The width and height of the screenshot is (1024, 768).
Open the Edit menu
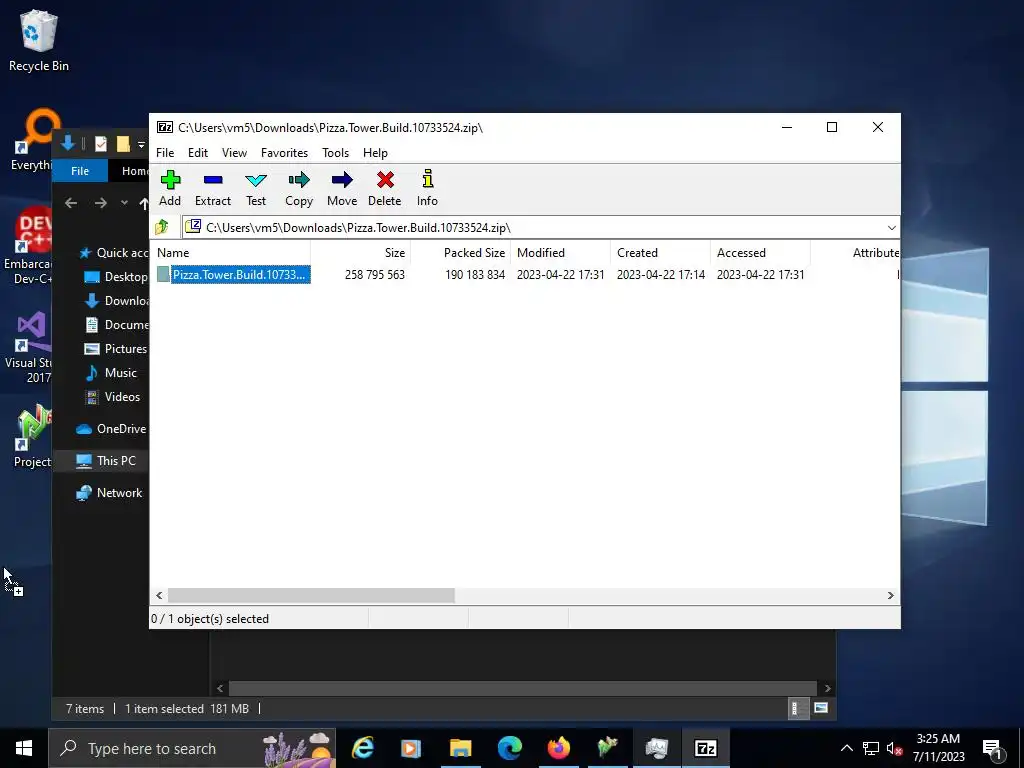tap(198, 153)
